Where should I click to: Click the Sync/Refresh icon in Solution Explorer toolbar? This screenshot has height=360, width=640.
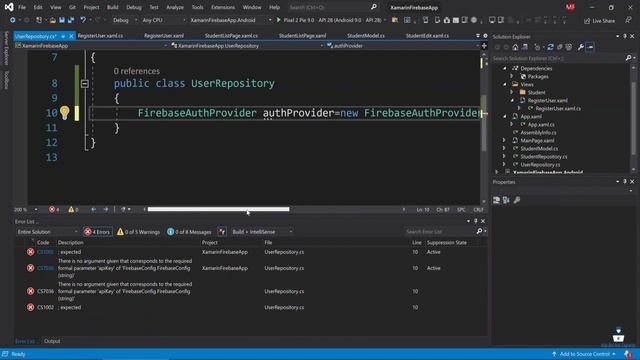(x=550, y=47)
